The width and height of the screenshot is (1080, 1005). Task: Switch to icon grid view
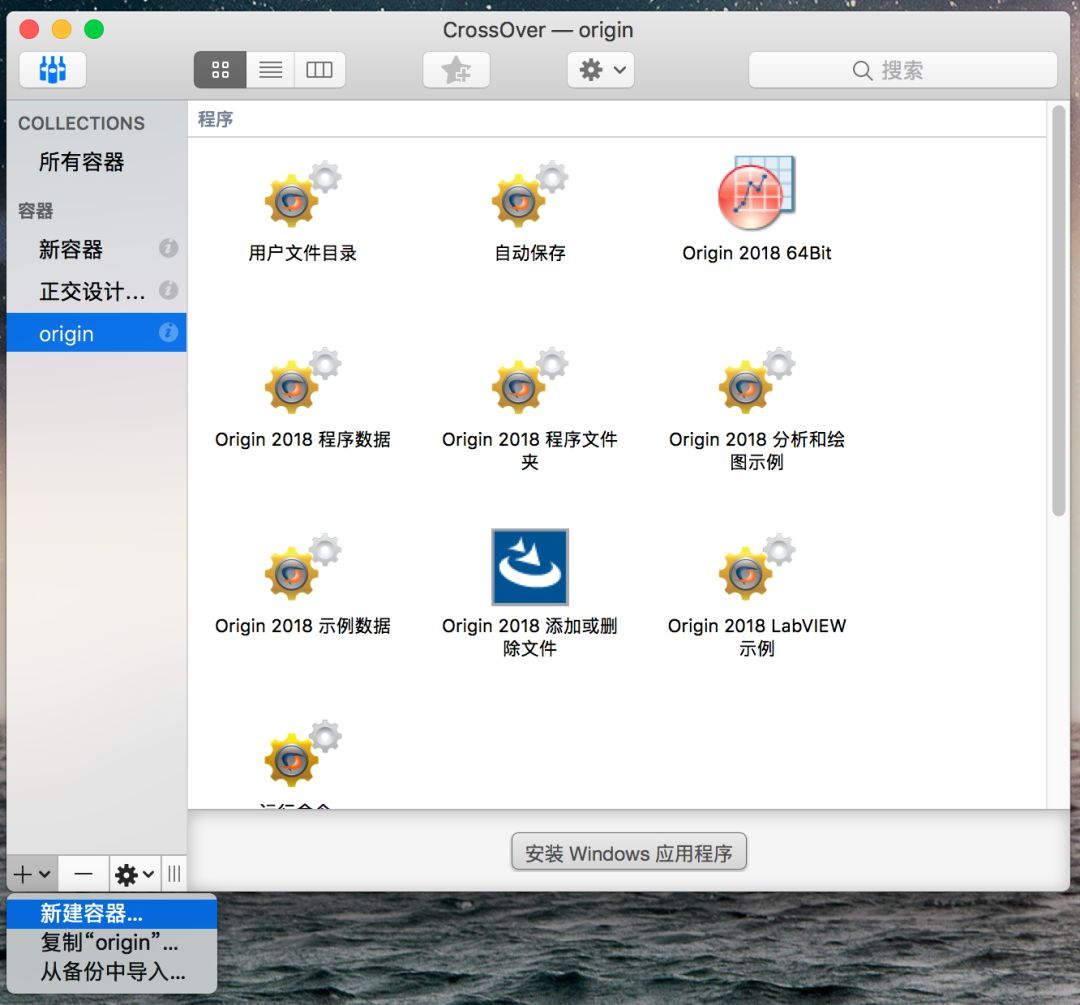220,70
